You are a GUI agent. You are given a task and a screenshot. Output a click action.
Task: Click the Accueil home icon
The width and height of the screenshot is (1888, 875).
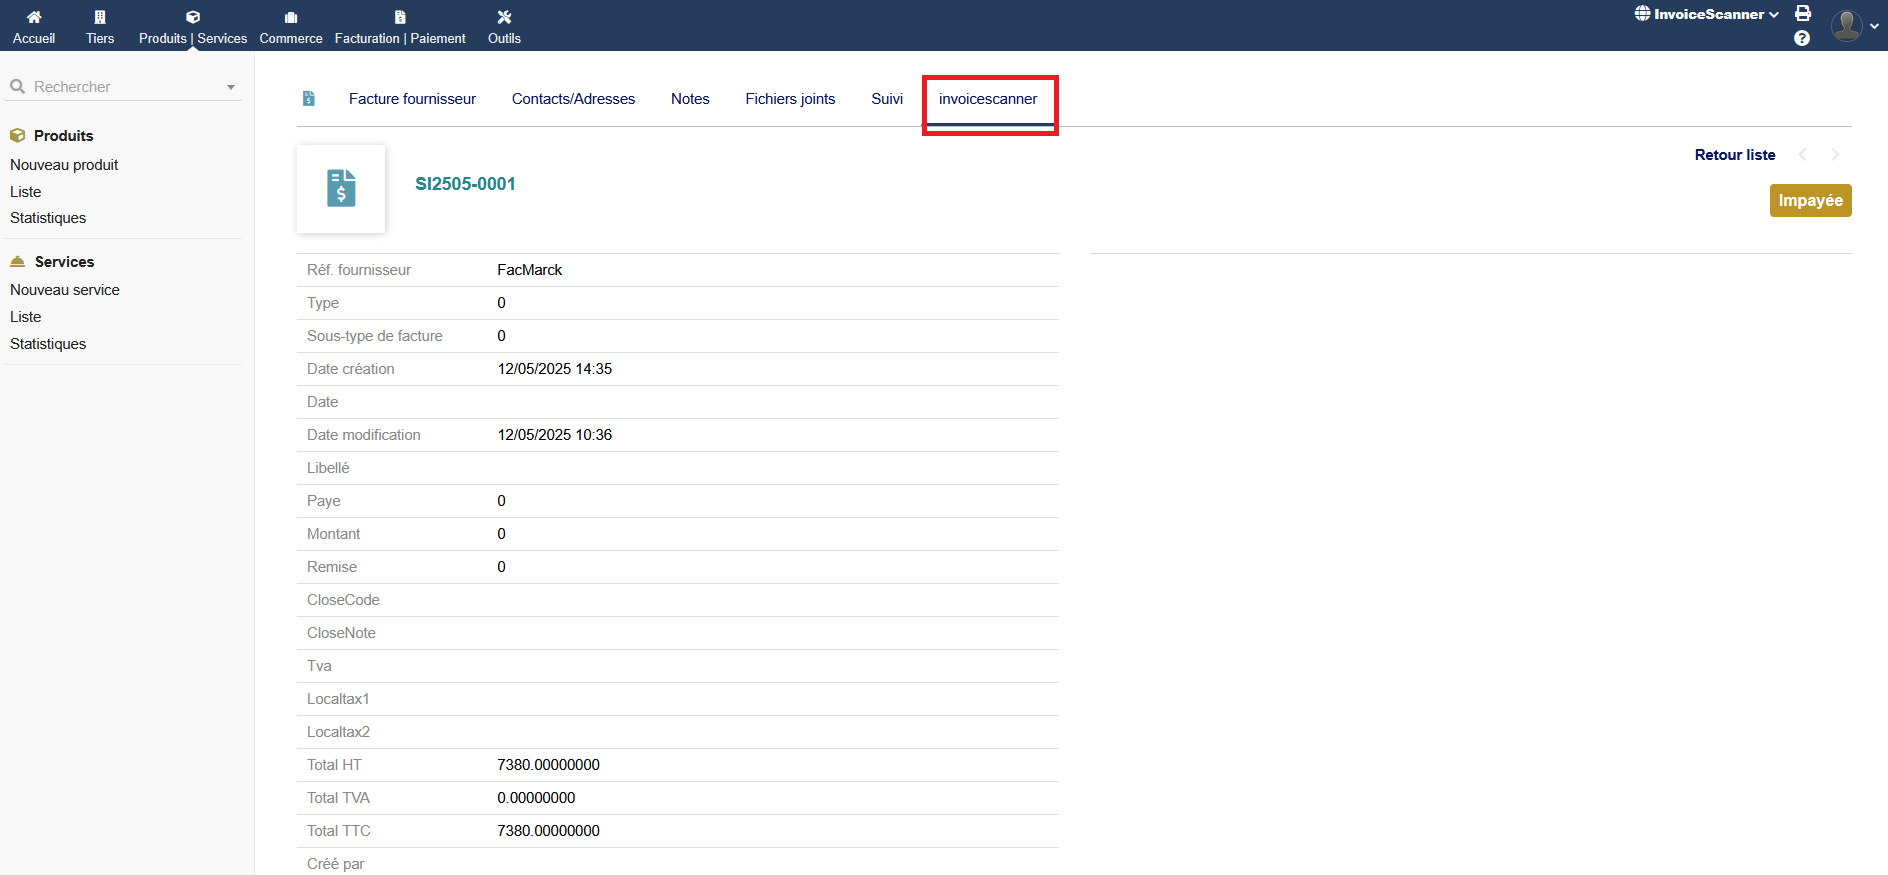pyautogui.click(x=34, y=17)
